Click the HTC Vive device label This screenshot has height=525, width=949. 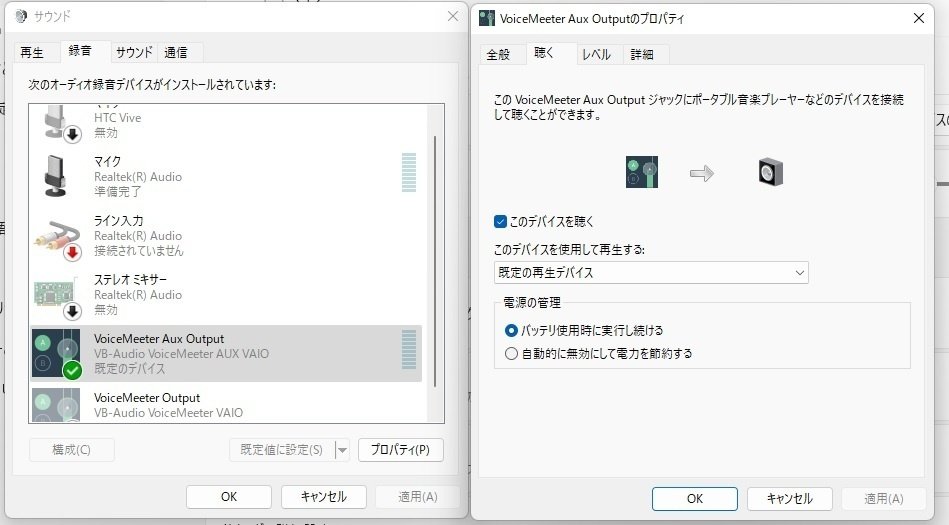pos(117,118)
